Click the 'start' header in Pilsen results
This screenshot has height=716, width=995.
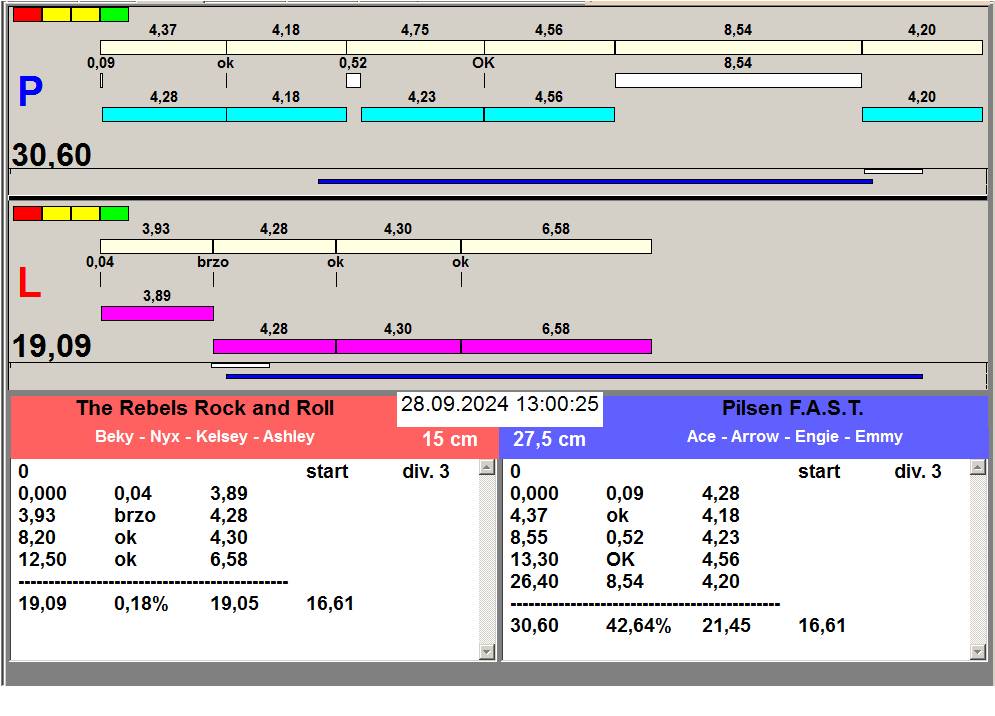pos(819,472)
